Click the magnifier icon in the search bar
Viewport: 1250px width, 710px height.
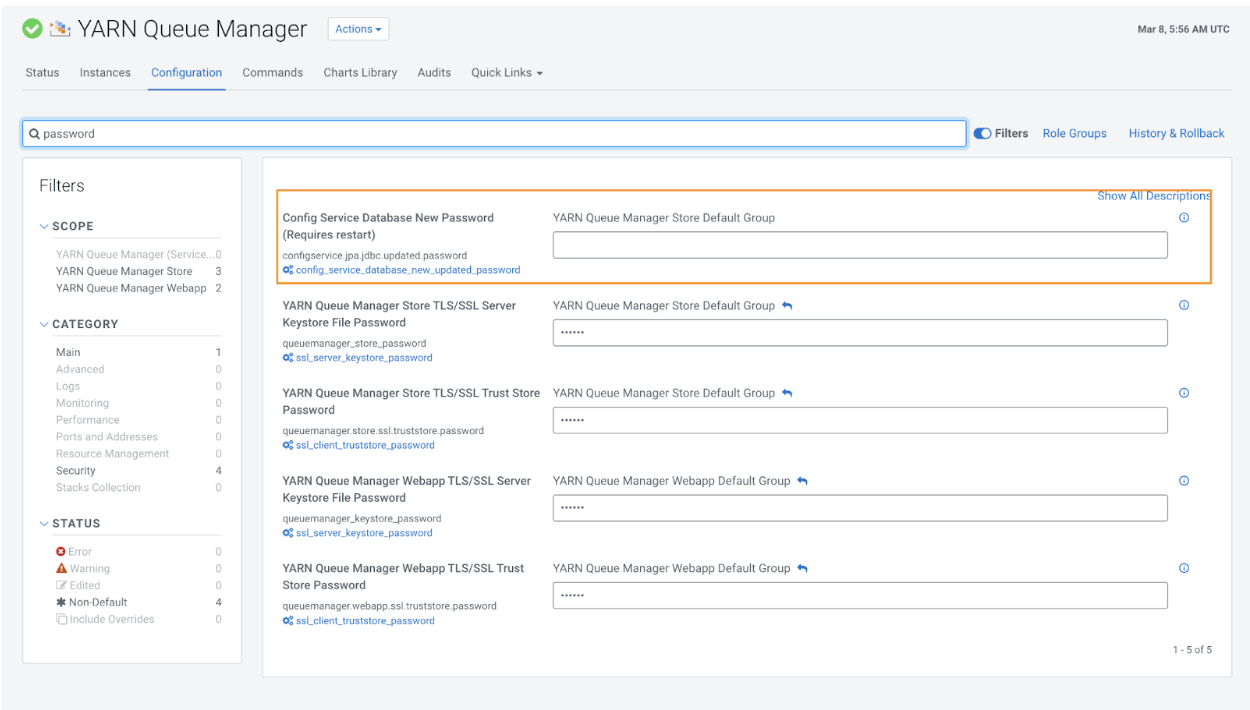coord(35,132)
